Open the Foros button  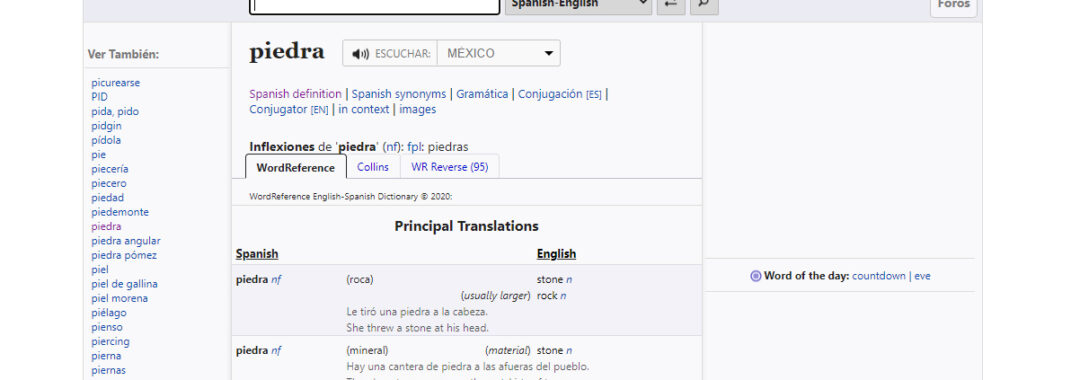pyautogui.click(x=953, y=6)
